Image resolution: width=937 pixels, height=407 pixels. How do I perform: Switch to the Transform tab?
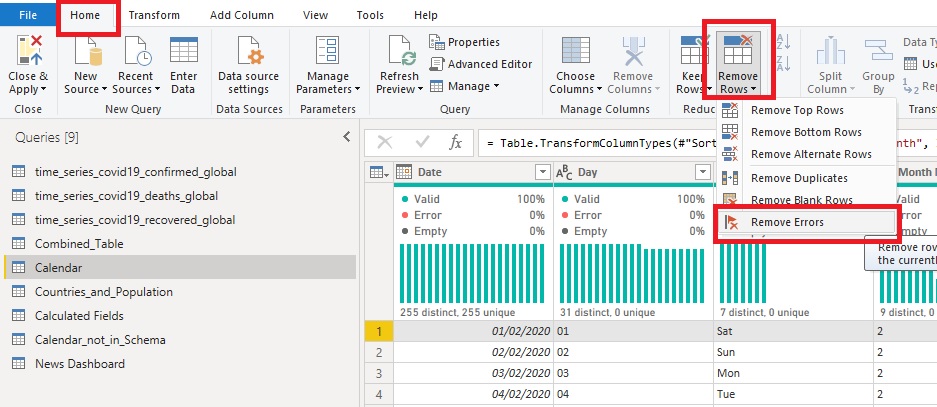pos(154,15)
